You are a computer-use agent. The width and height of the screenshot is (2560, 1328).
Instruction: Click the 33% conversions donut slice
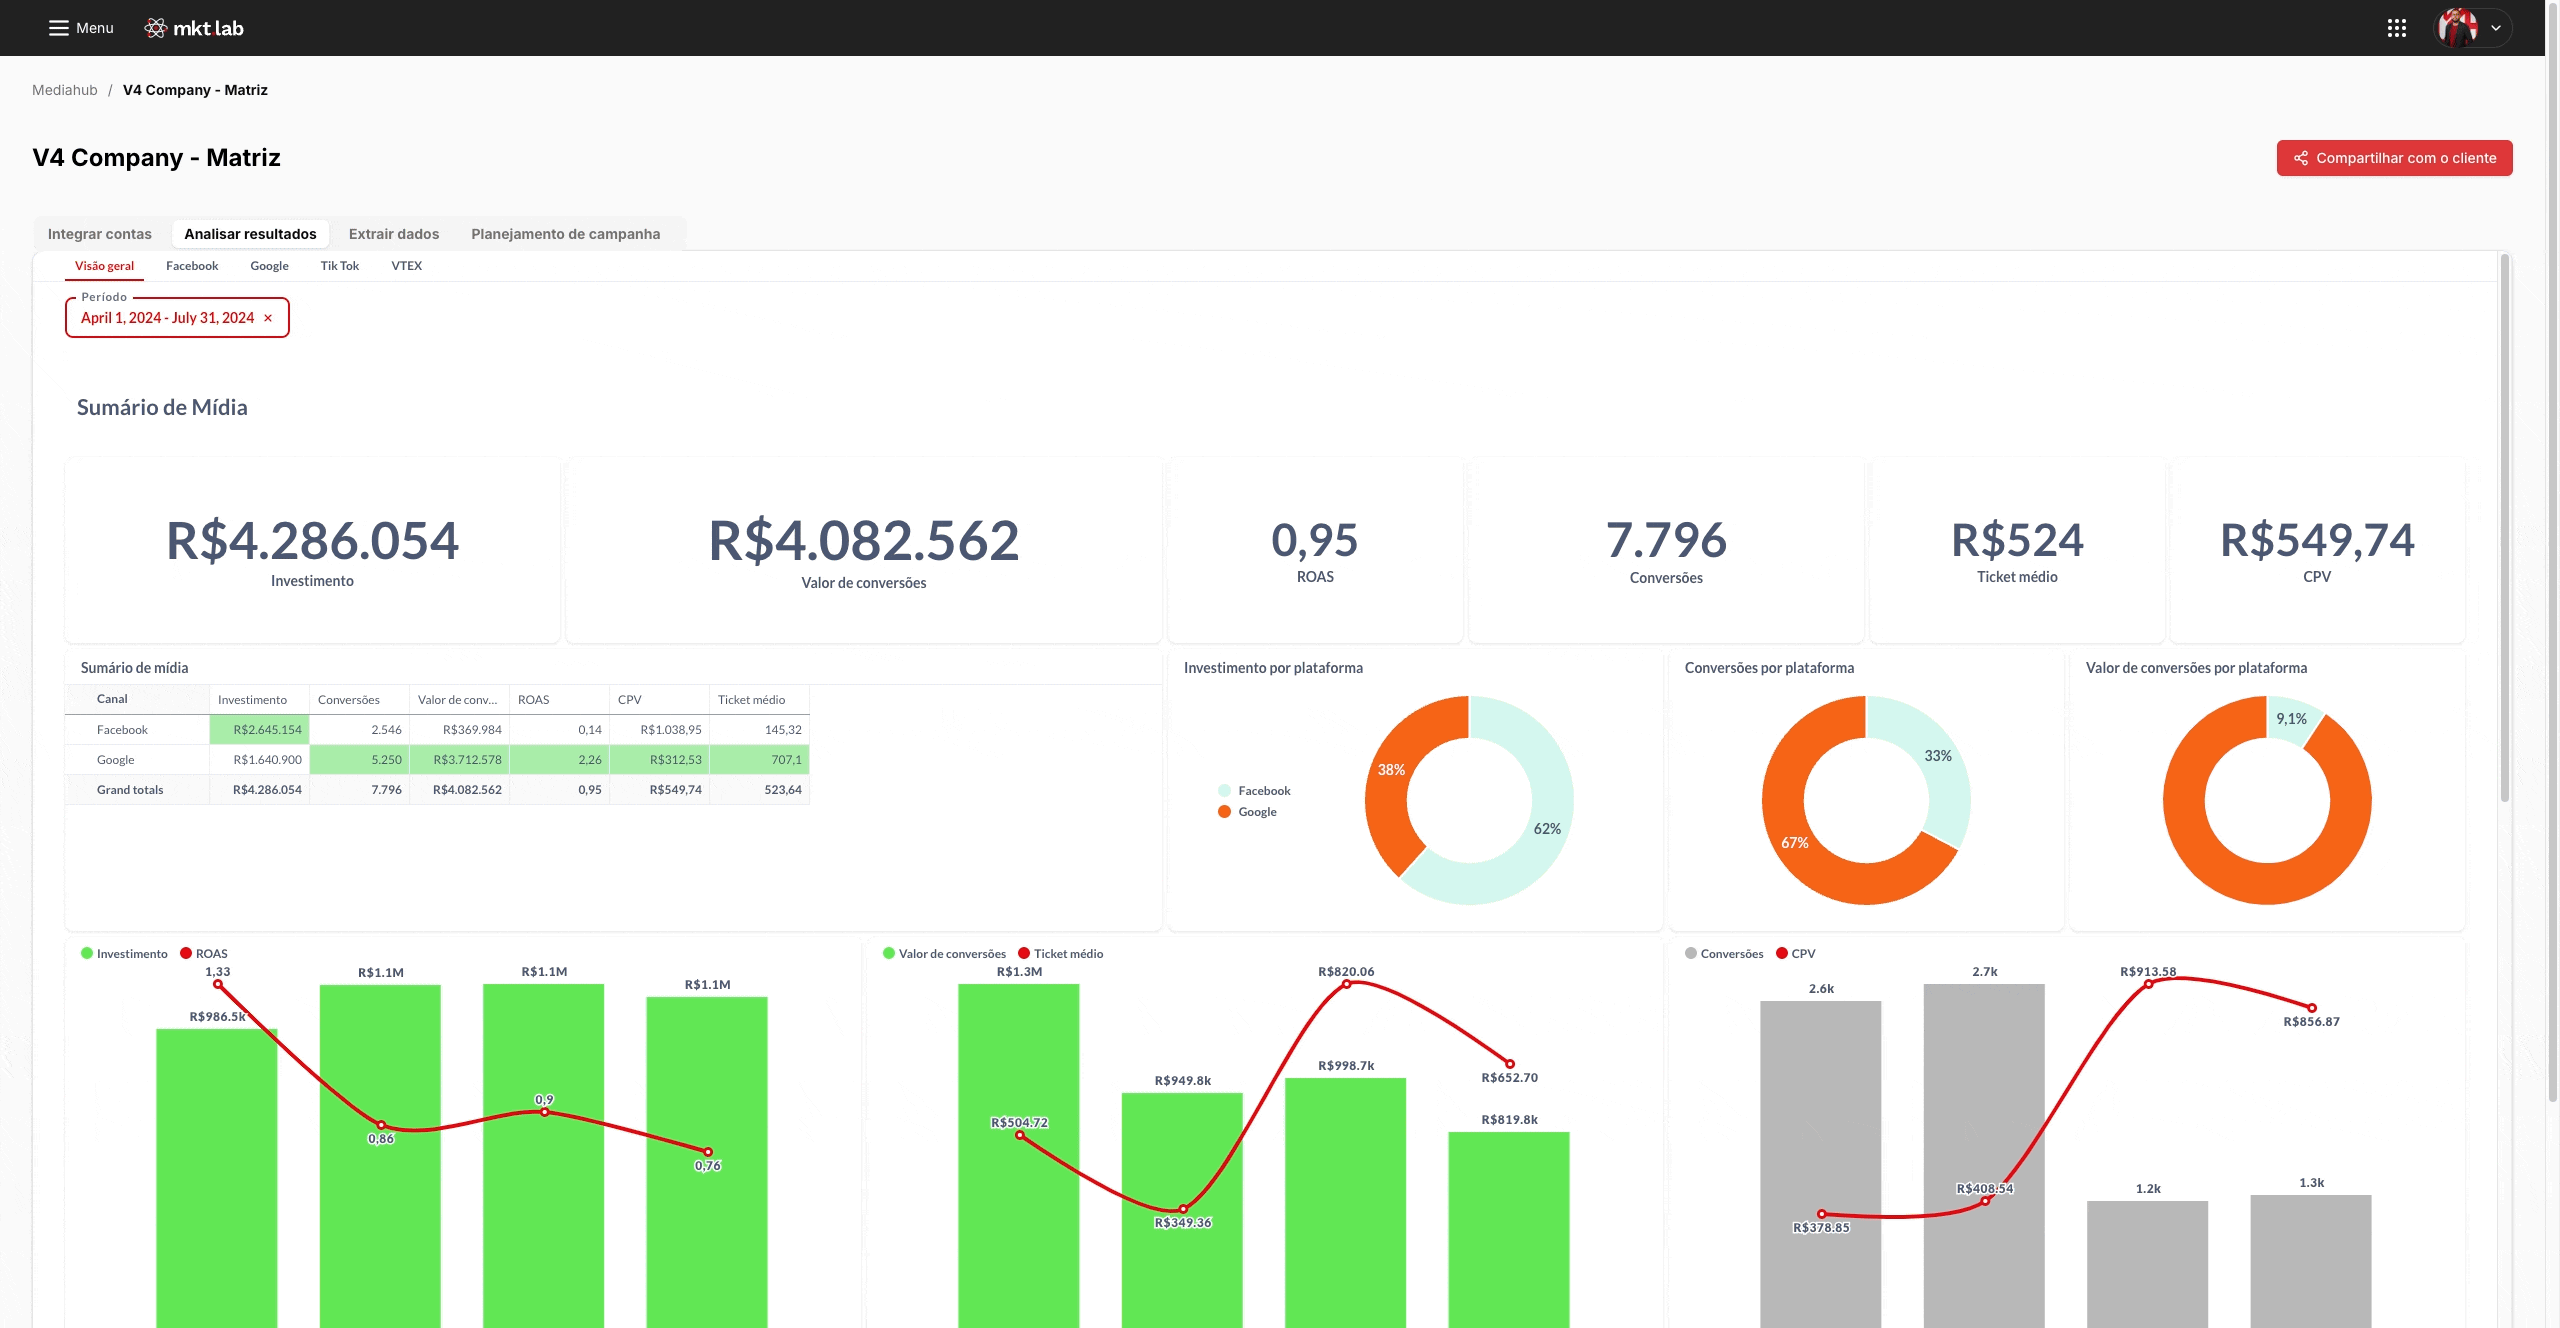(x=1937, y=757)
